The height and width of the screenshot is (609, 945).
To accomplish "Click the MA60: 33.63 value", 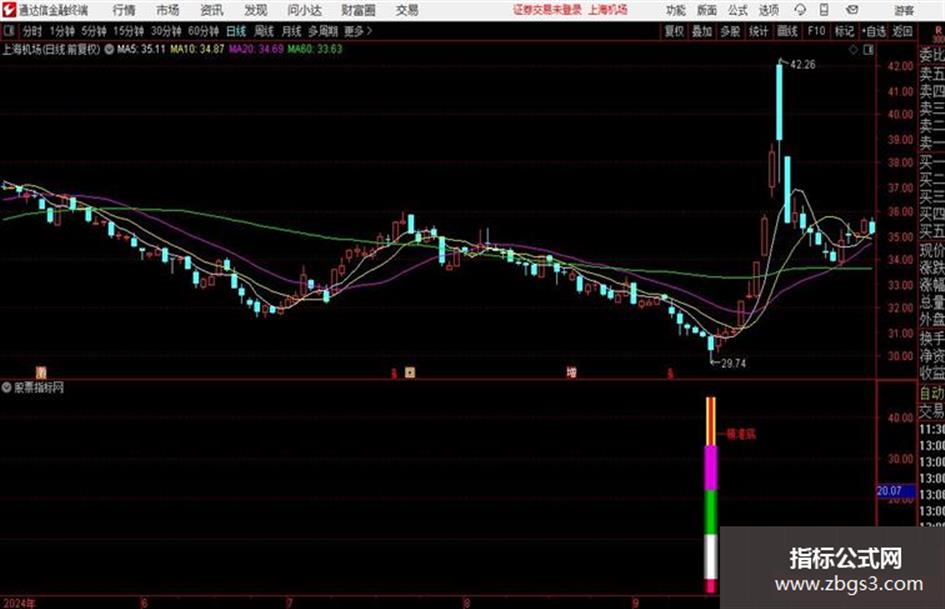I will click(315, 49).
